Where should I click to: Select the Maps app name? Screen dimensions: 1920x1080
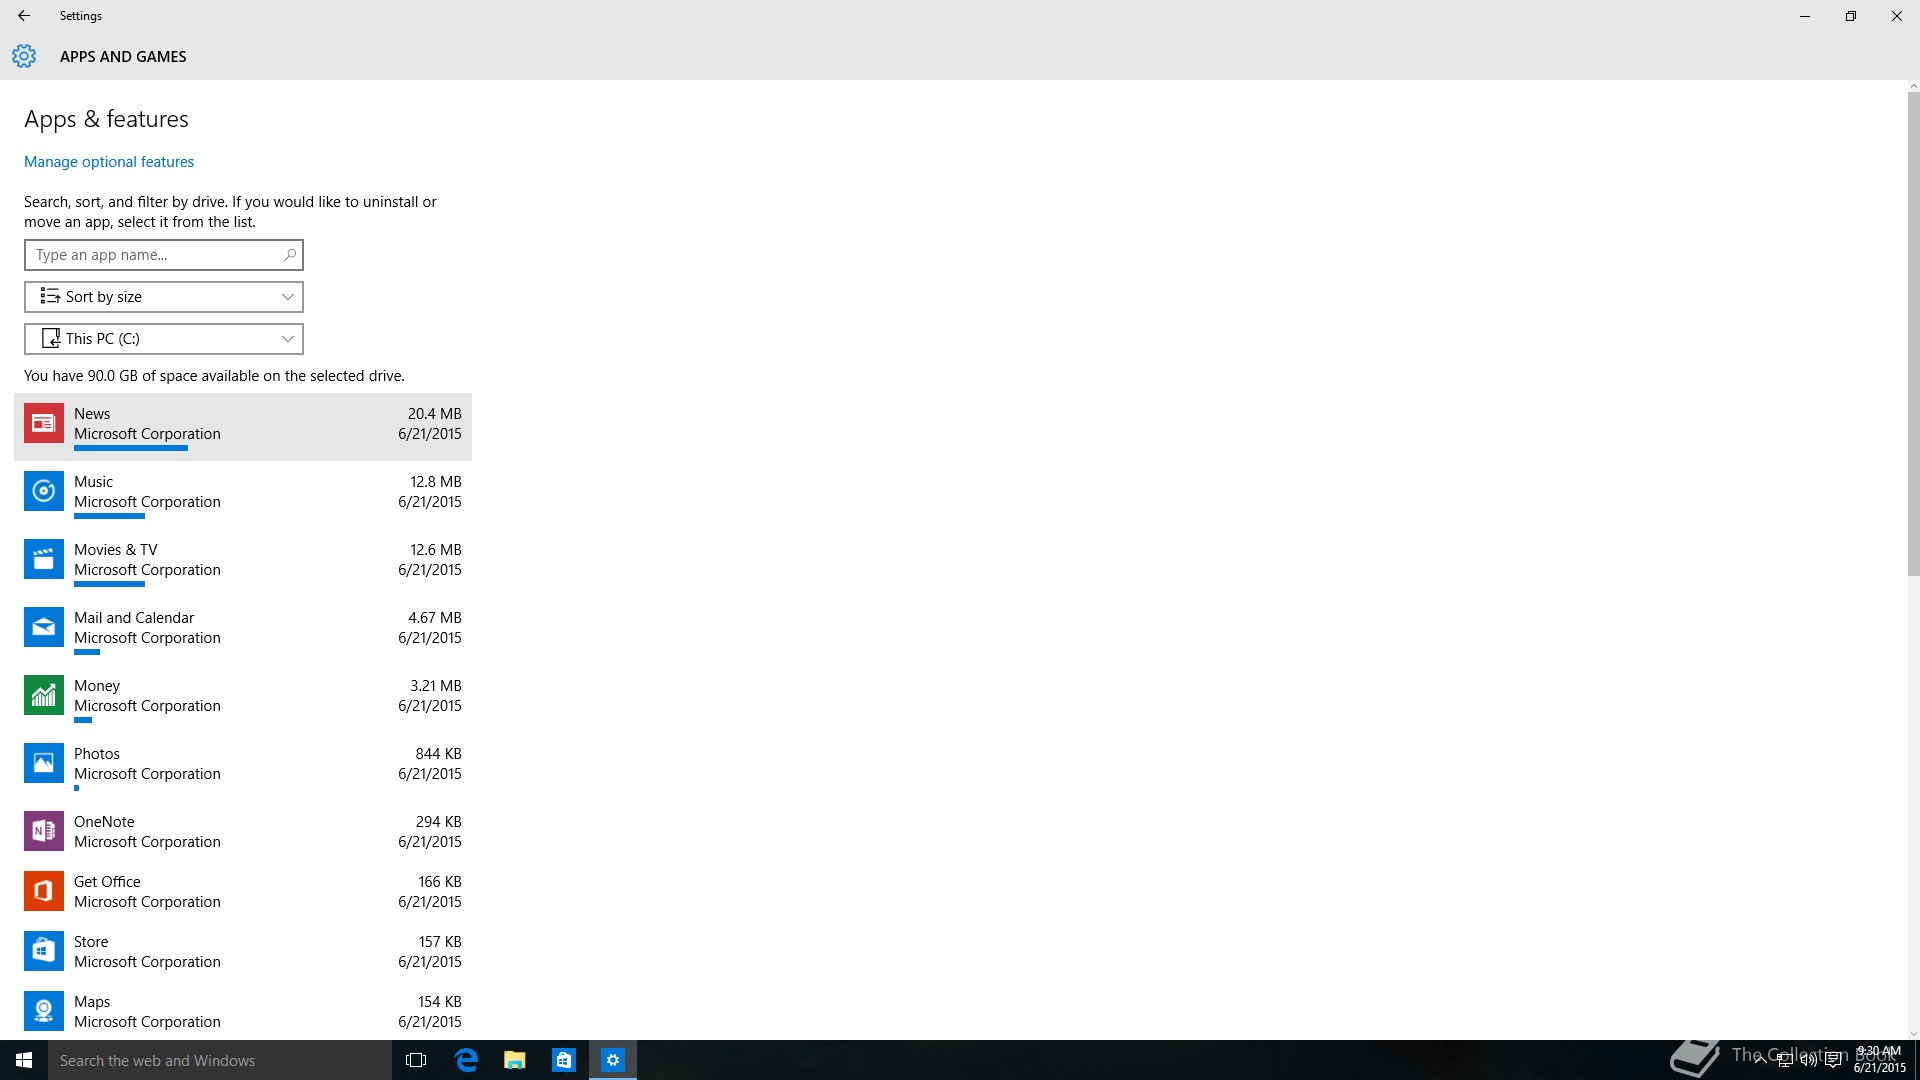[92, 1002]
